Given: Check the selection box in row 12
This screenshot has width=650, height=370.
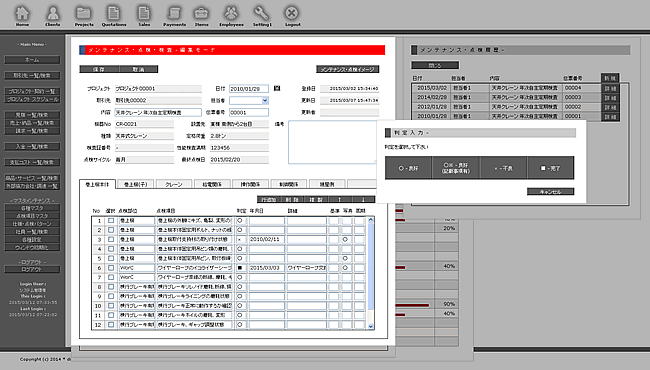Looking at the screenshot, I should pyautogui.click(x=111, y=324).
